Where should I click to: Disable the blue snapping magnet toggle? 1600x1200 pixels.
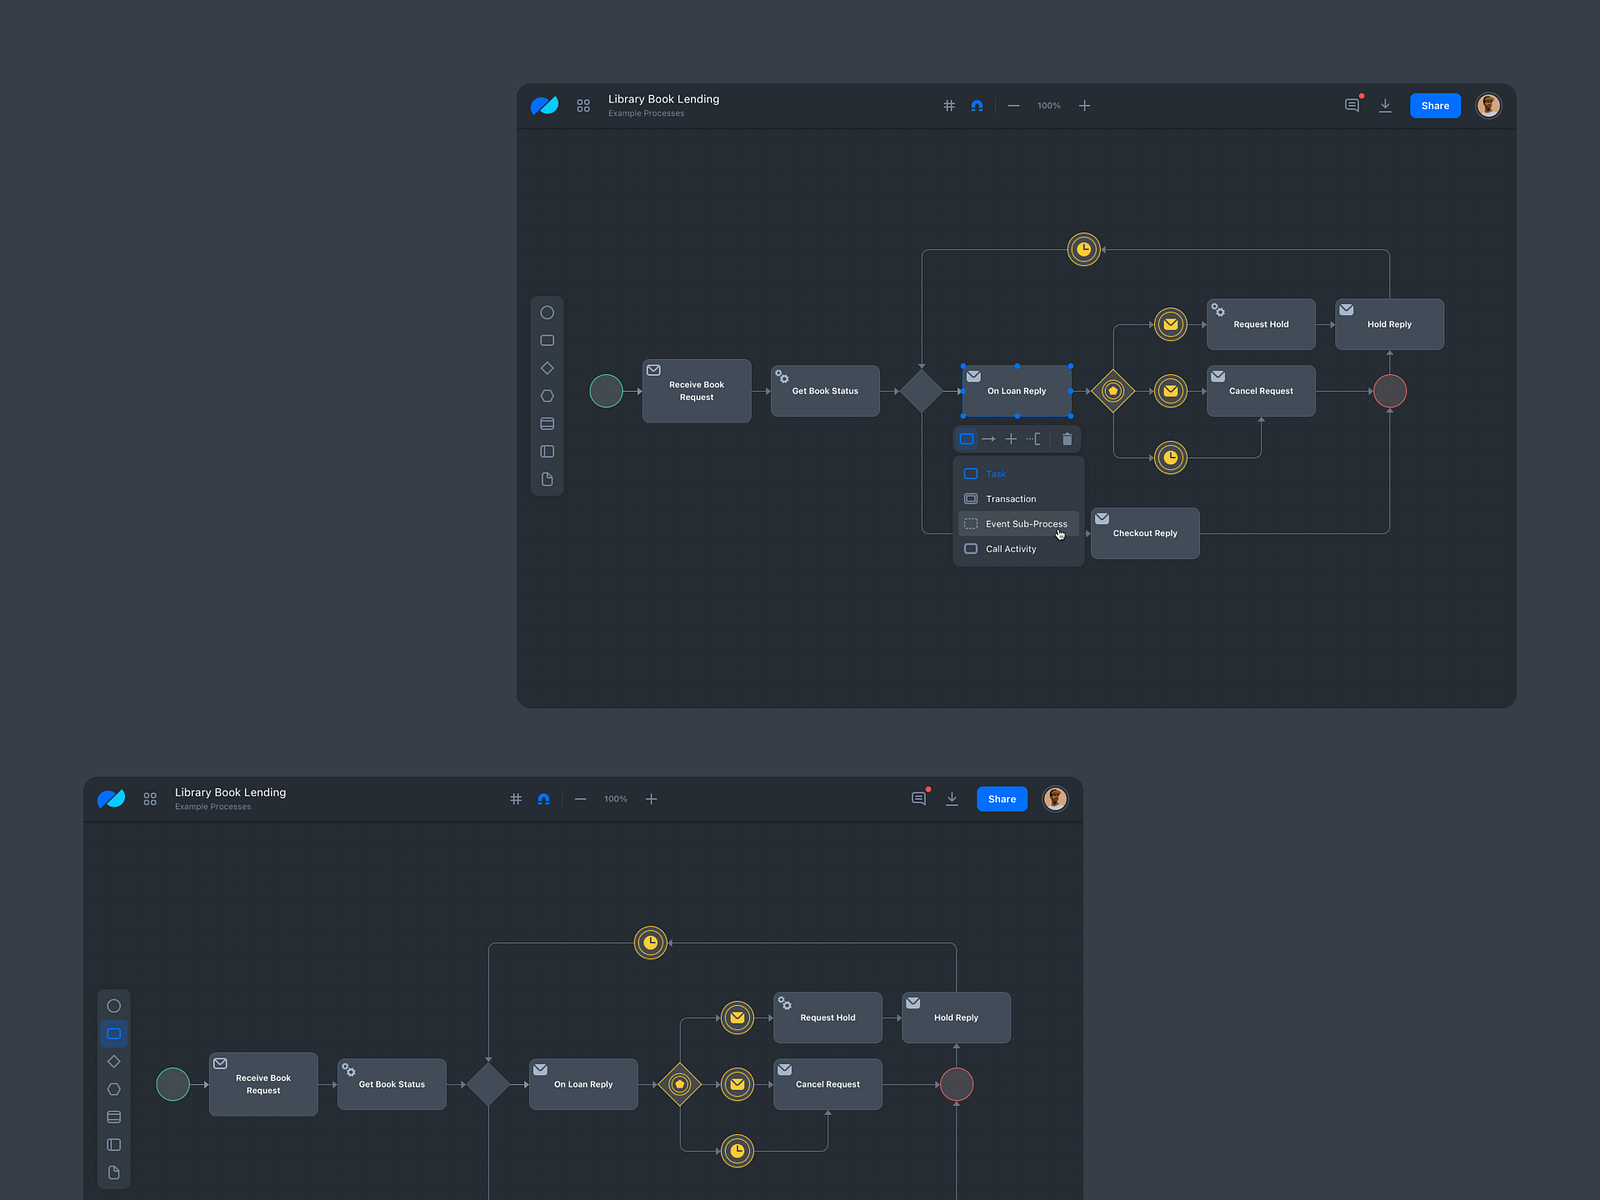pyautogui.click(x=977, y=105)
